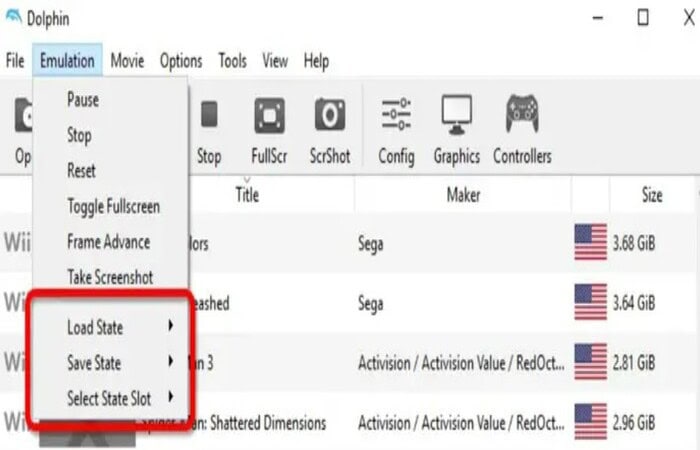This screenshot has height=450, width=700.
Task: Click the US flag for the 3.68 GiB game
Action: pos(591,242)
